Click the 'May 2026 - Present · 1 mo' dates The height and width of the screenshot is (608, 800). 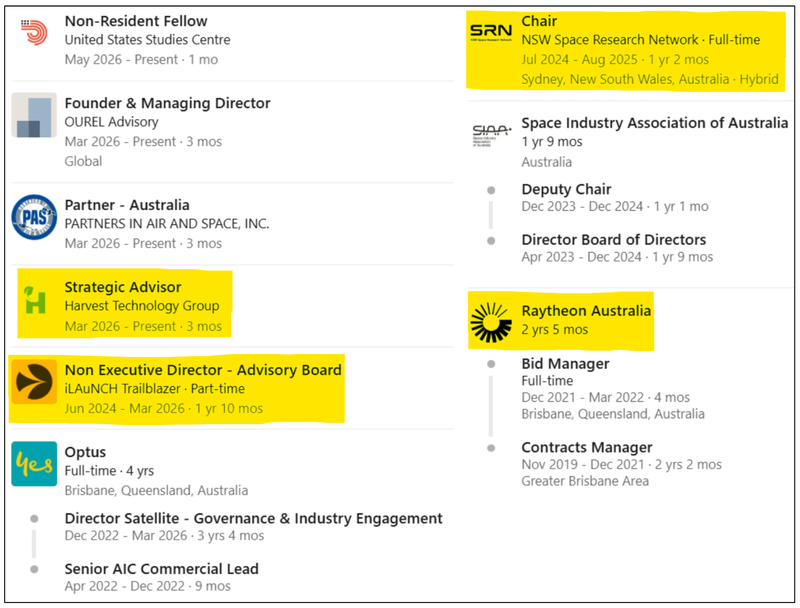click(141, 60)
